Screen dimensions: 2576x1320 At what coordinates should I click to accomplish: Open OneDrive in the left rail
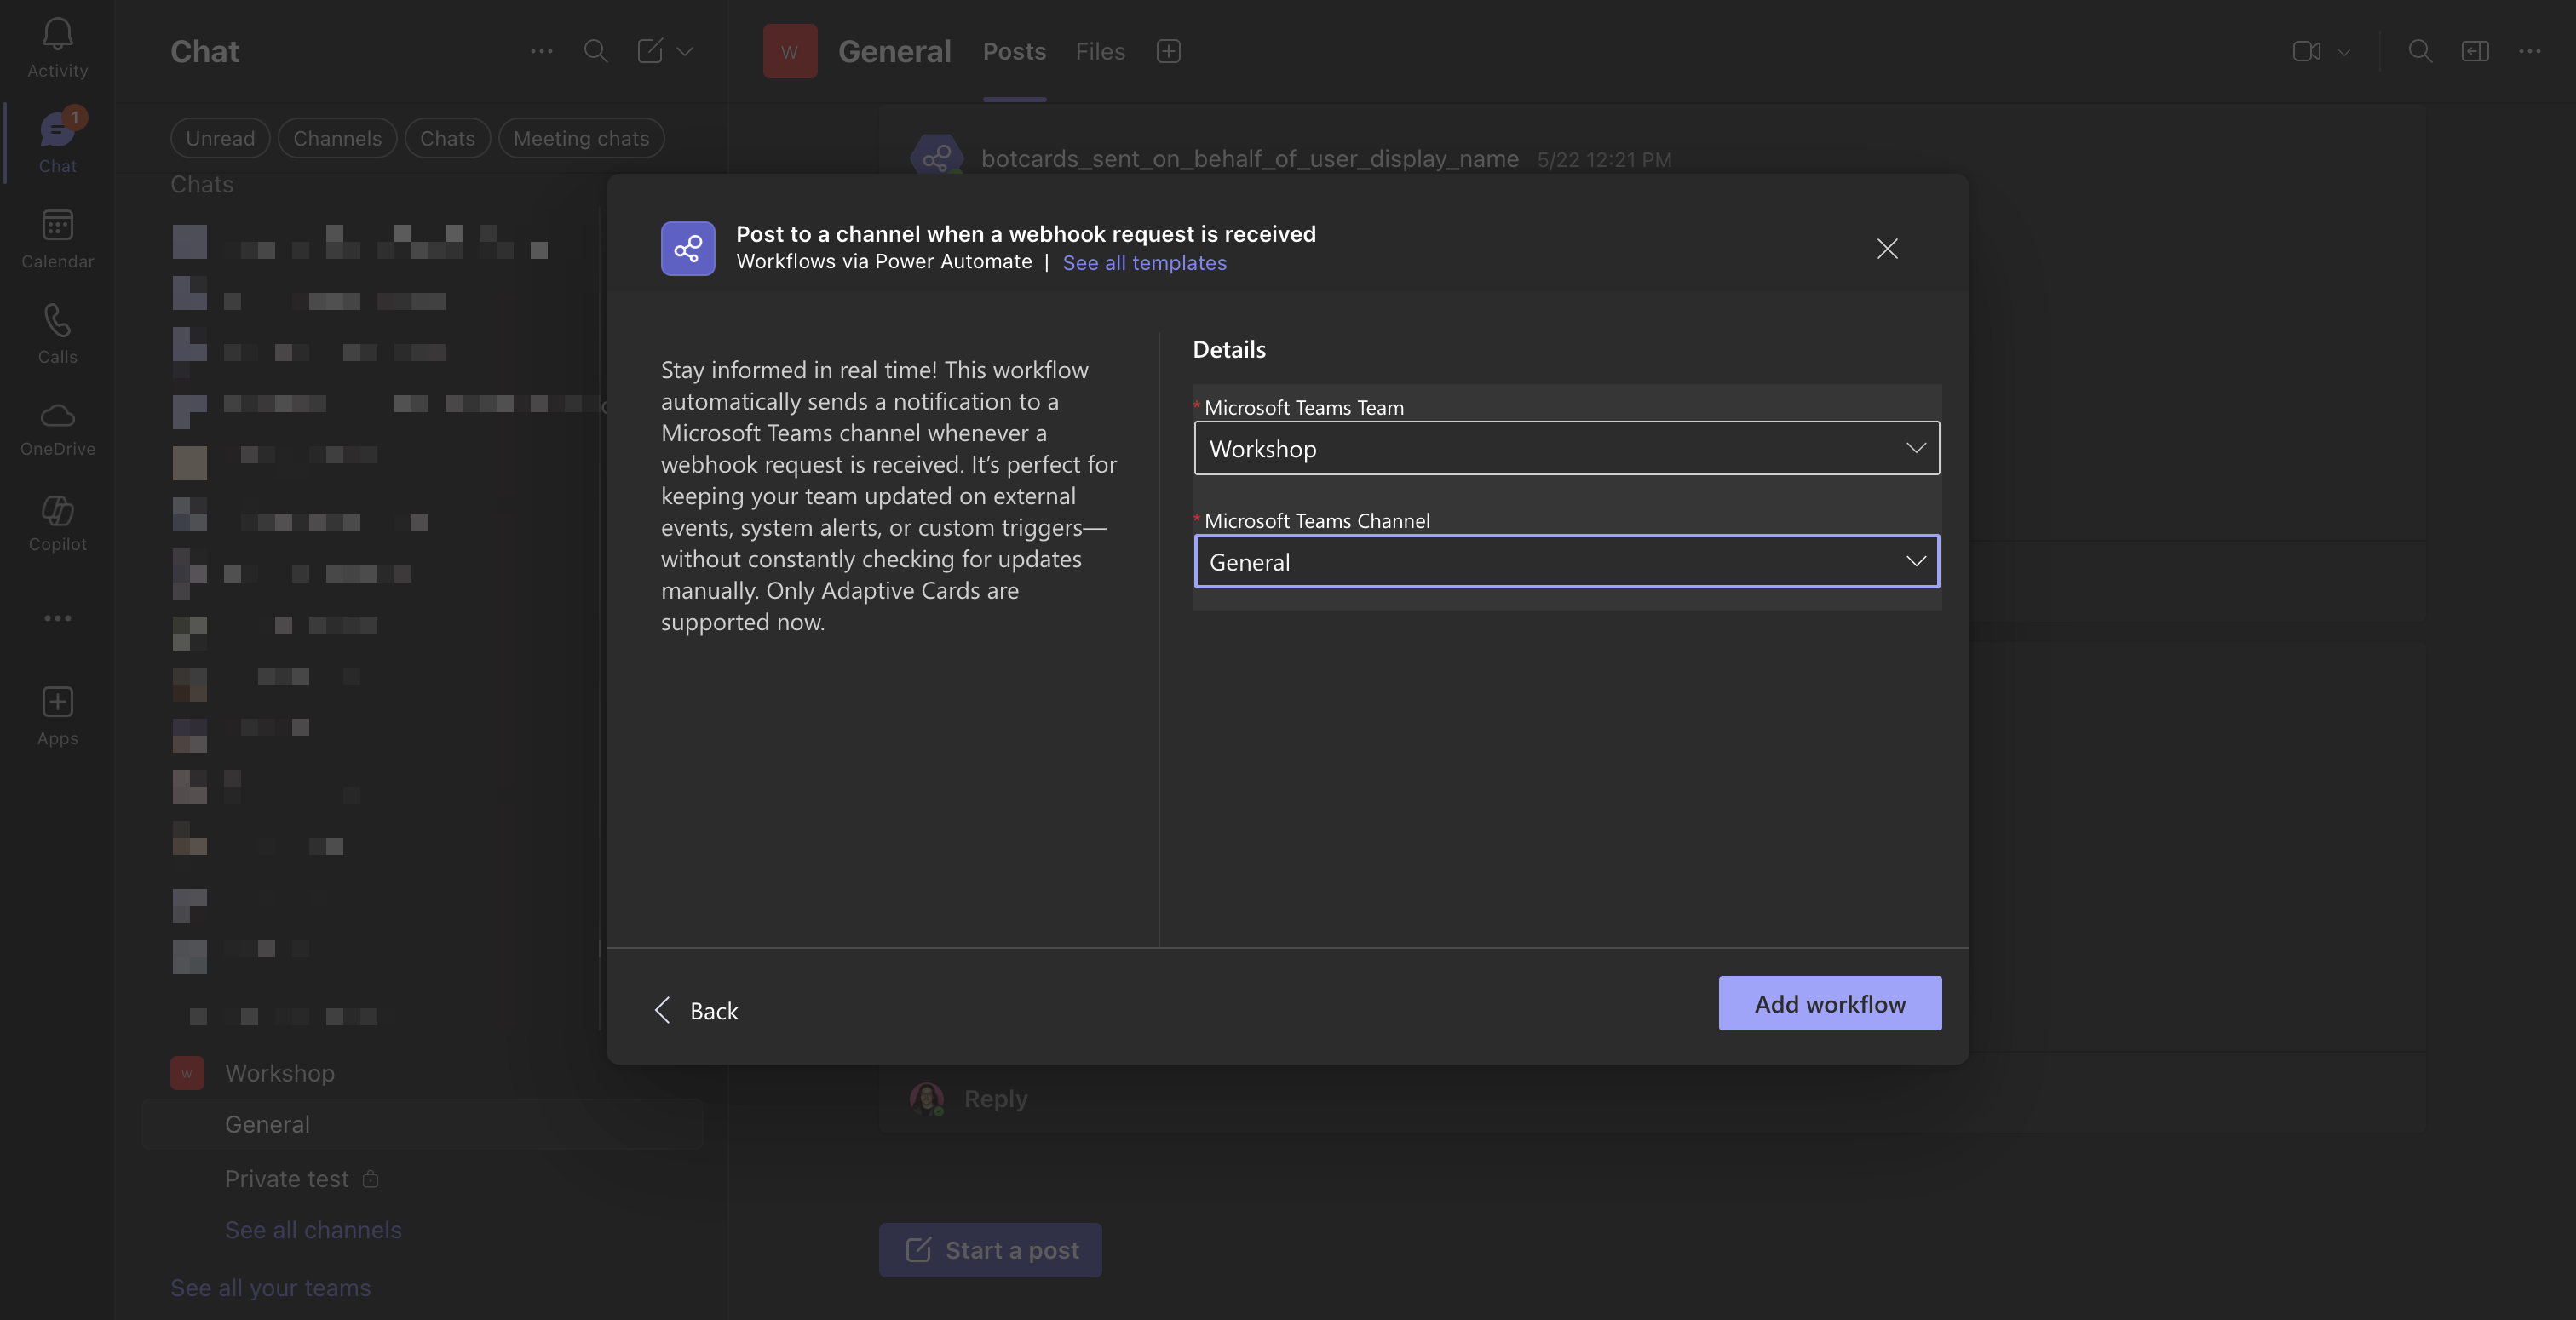point(57,429)
